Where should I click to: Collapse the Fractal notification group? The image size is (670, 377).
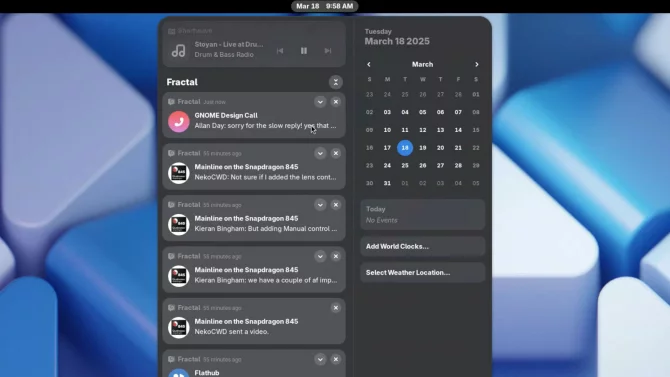(336, 82)
